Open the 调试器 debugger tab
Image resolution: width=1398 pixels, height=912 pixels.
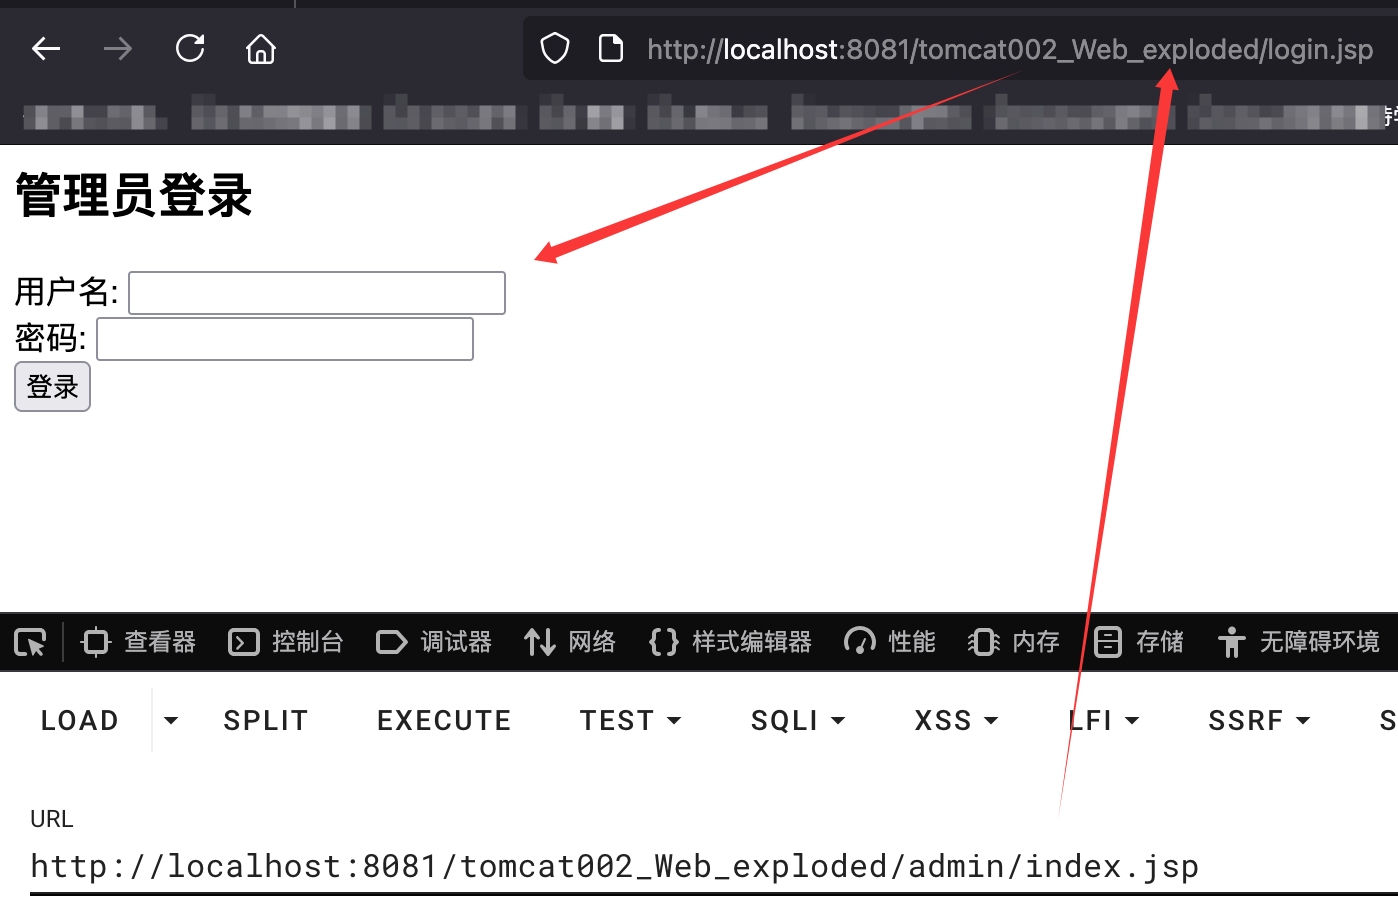pos(434,642)
